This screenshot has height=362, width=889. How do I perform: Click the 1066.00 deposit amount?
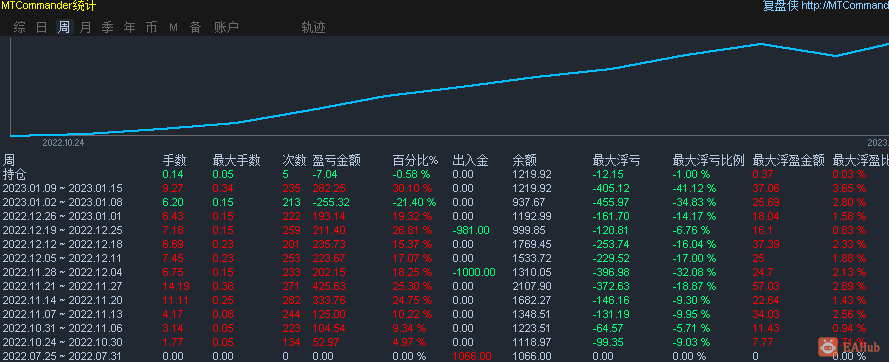(x=471, y=356)
